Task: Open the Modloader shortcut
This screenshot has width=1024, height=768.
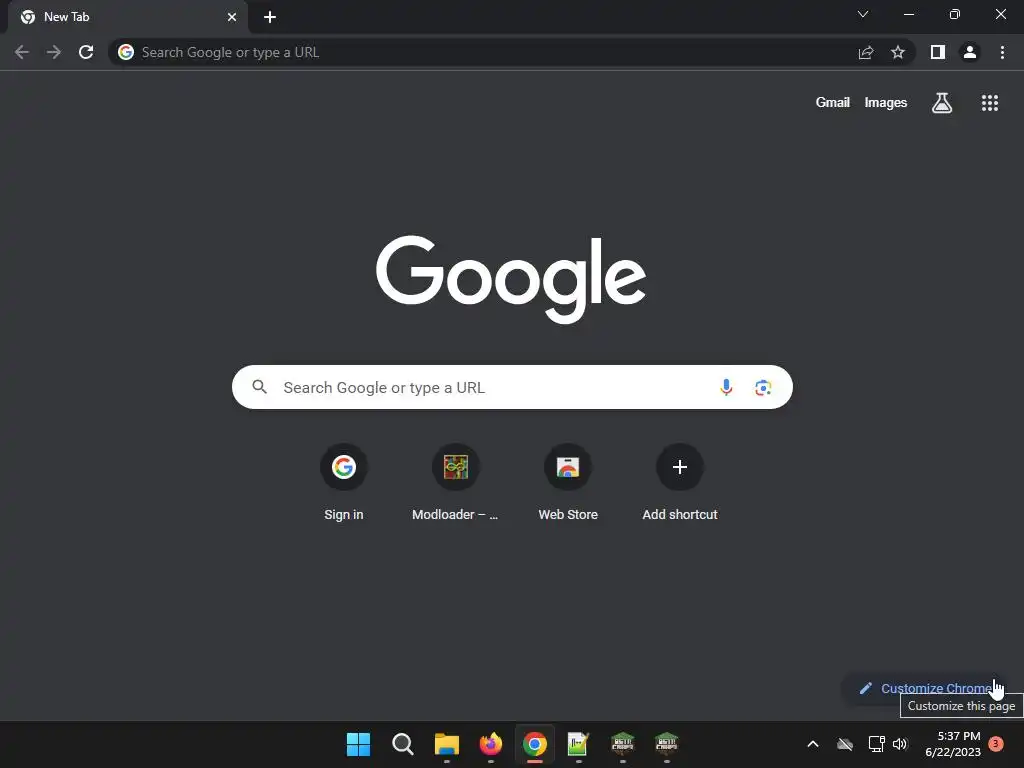Action: click(455, 482)
